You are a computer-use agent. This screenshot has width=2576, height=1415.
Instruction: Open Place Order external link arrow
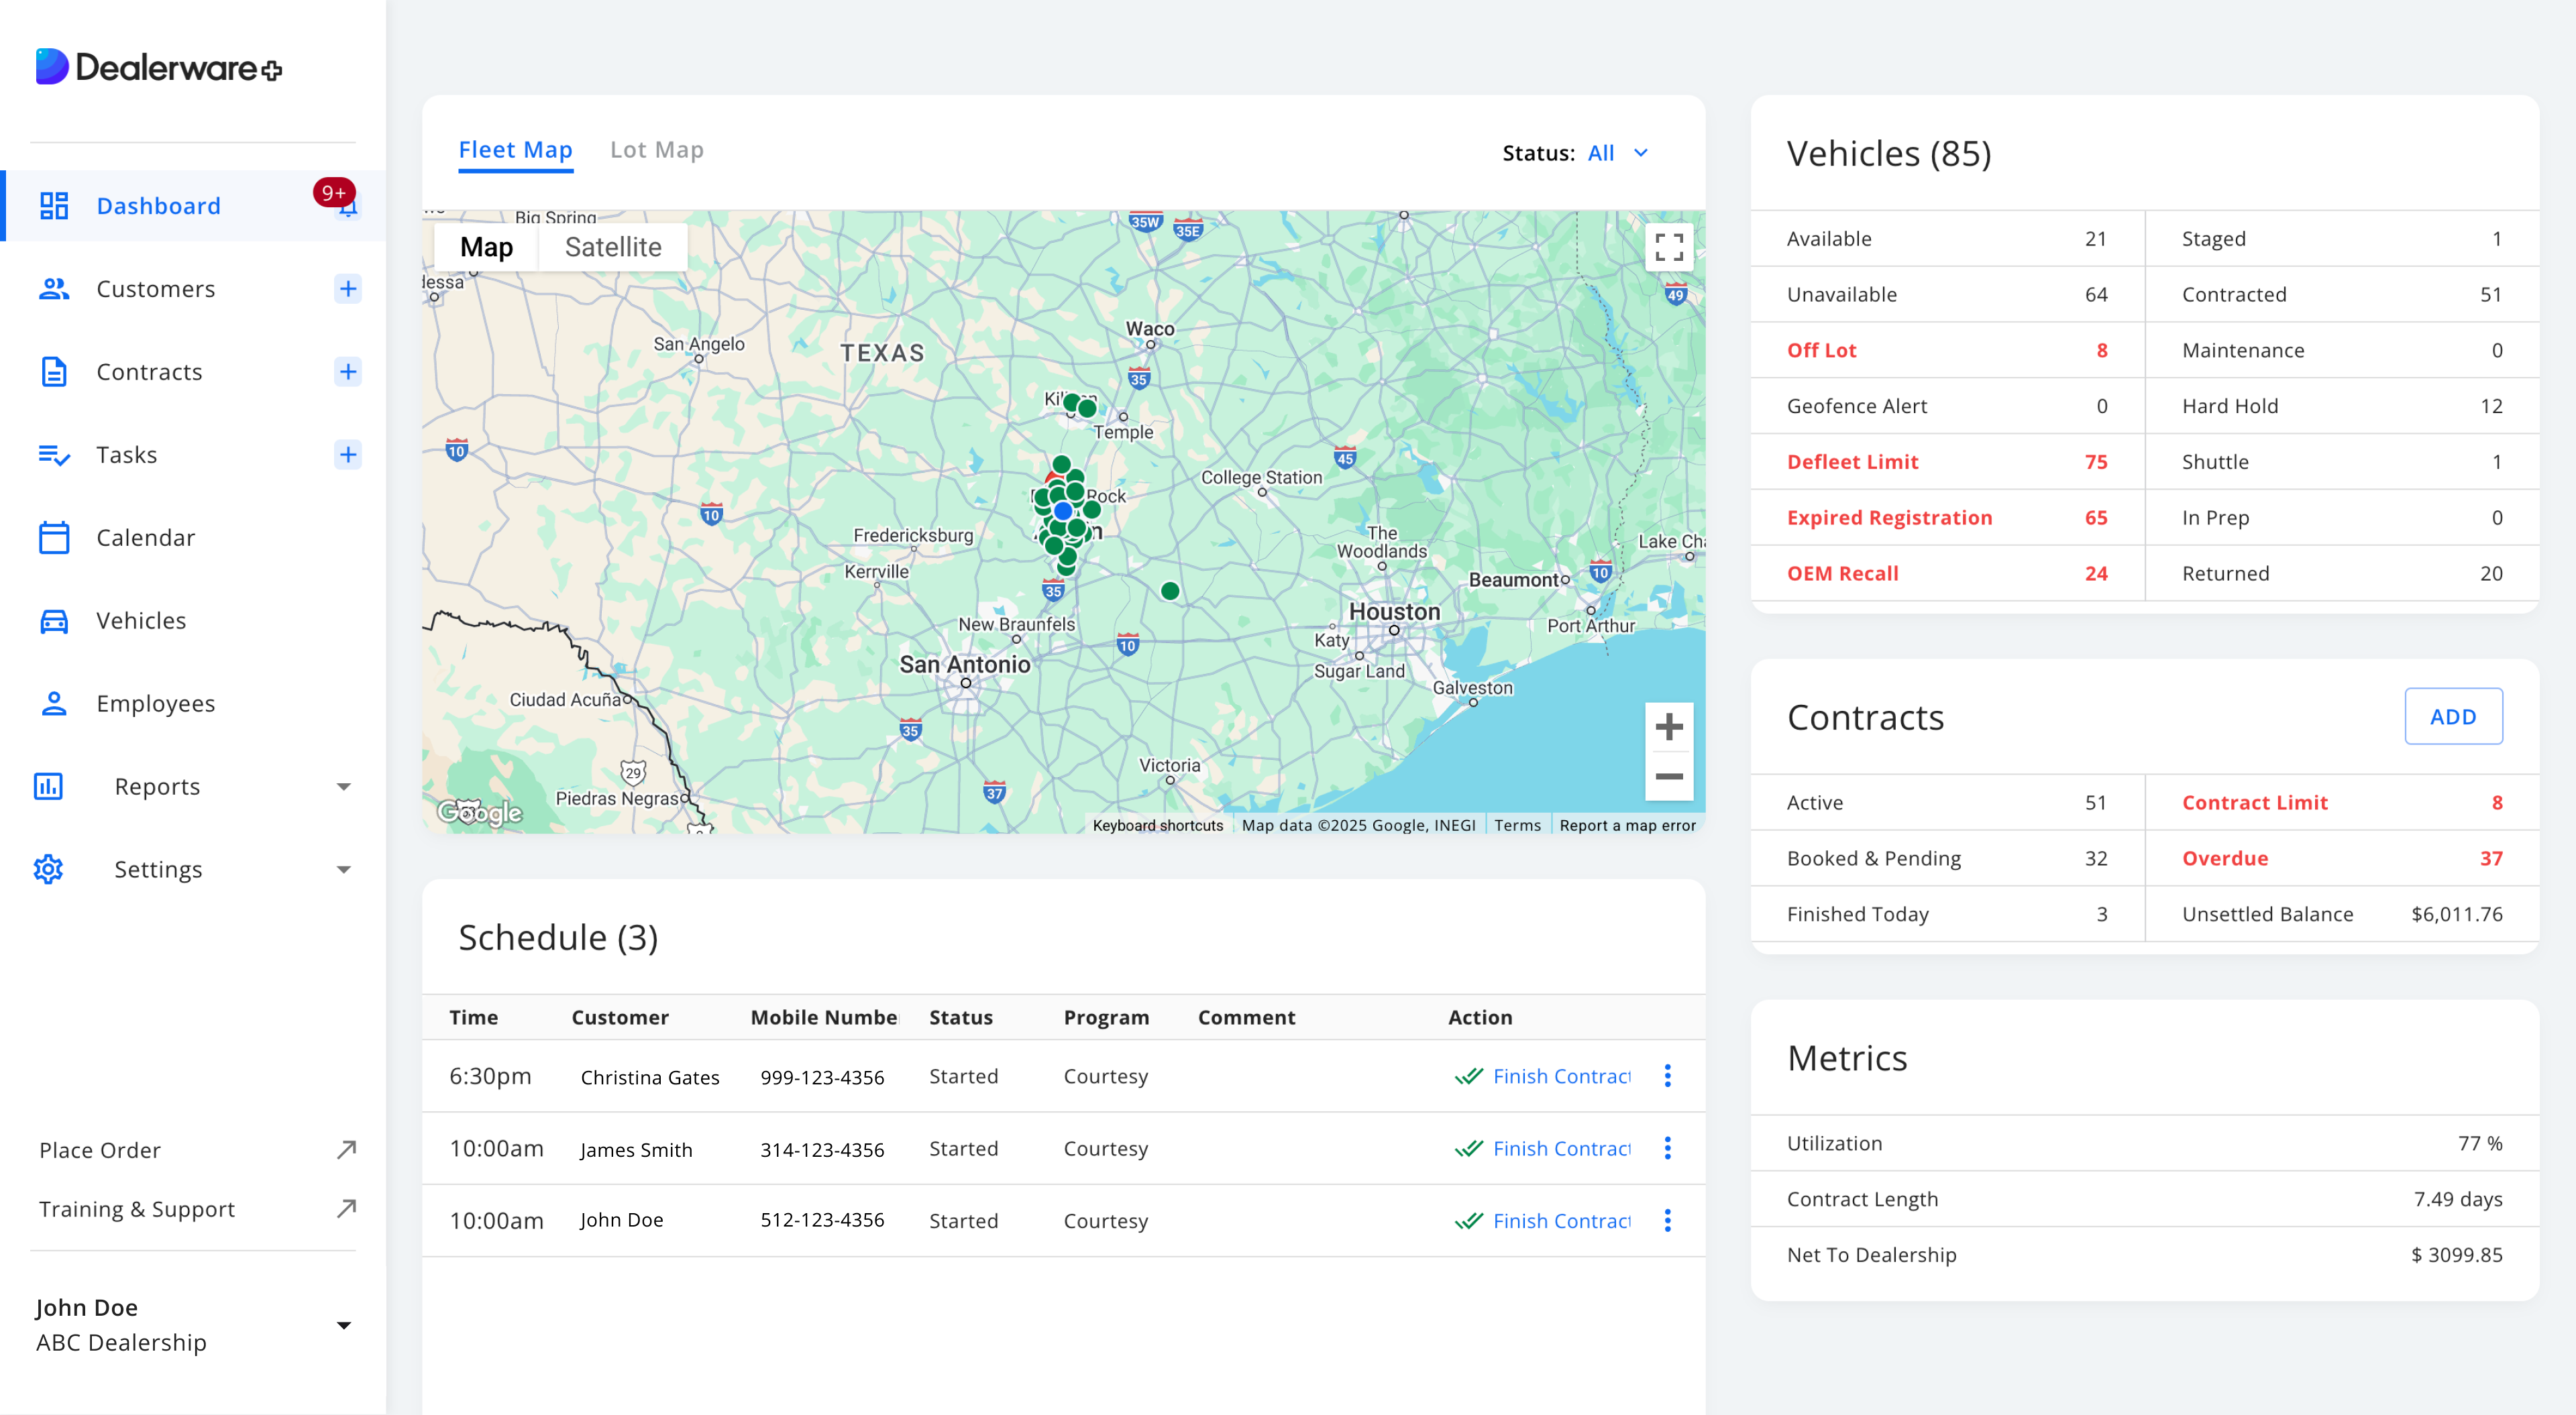pyautogui.click(x=346, y=1149)
